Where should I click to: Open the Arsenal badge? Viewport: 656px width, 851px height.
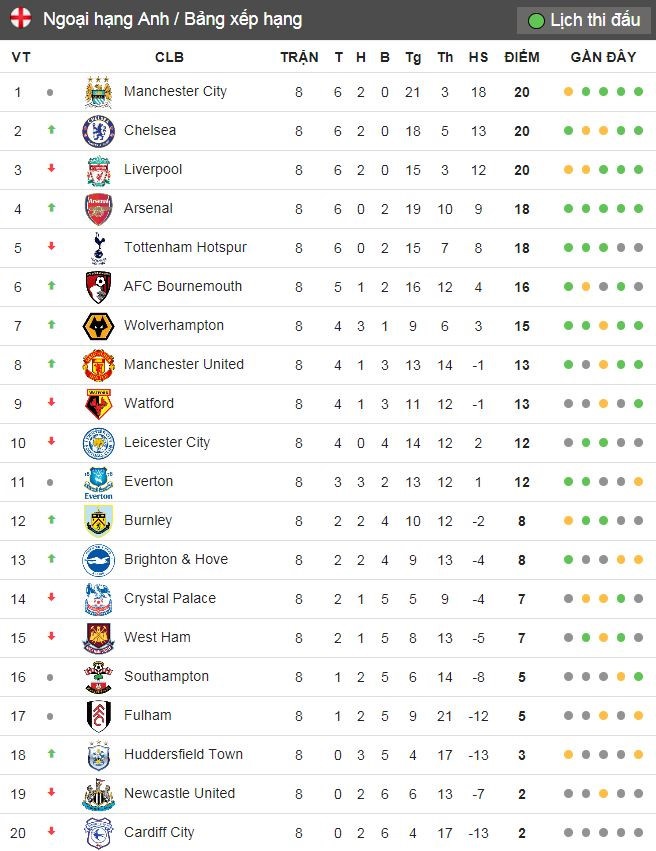97,208
